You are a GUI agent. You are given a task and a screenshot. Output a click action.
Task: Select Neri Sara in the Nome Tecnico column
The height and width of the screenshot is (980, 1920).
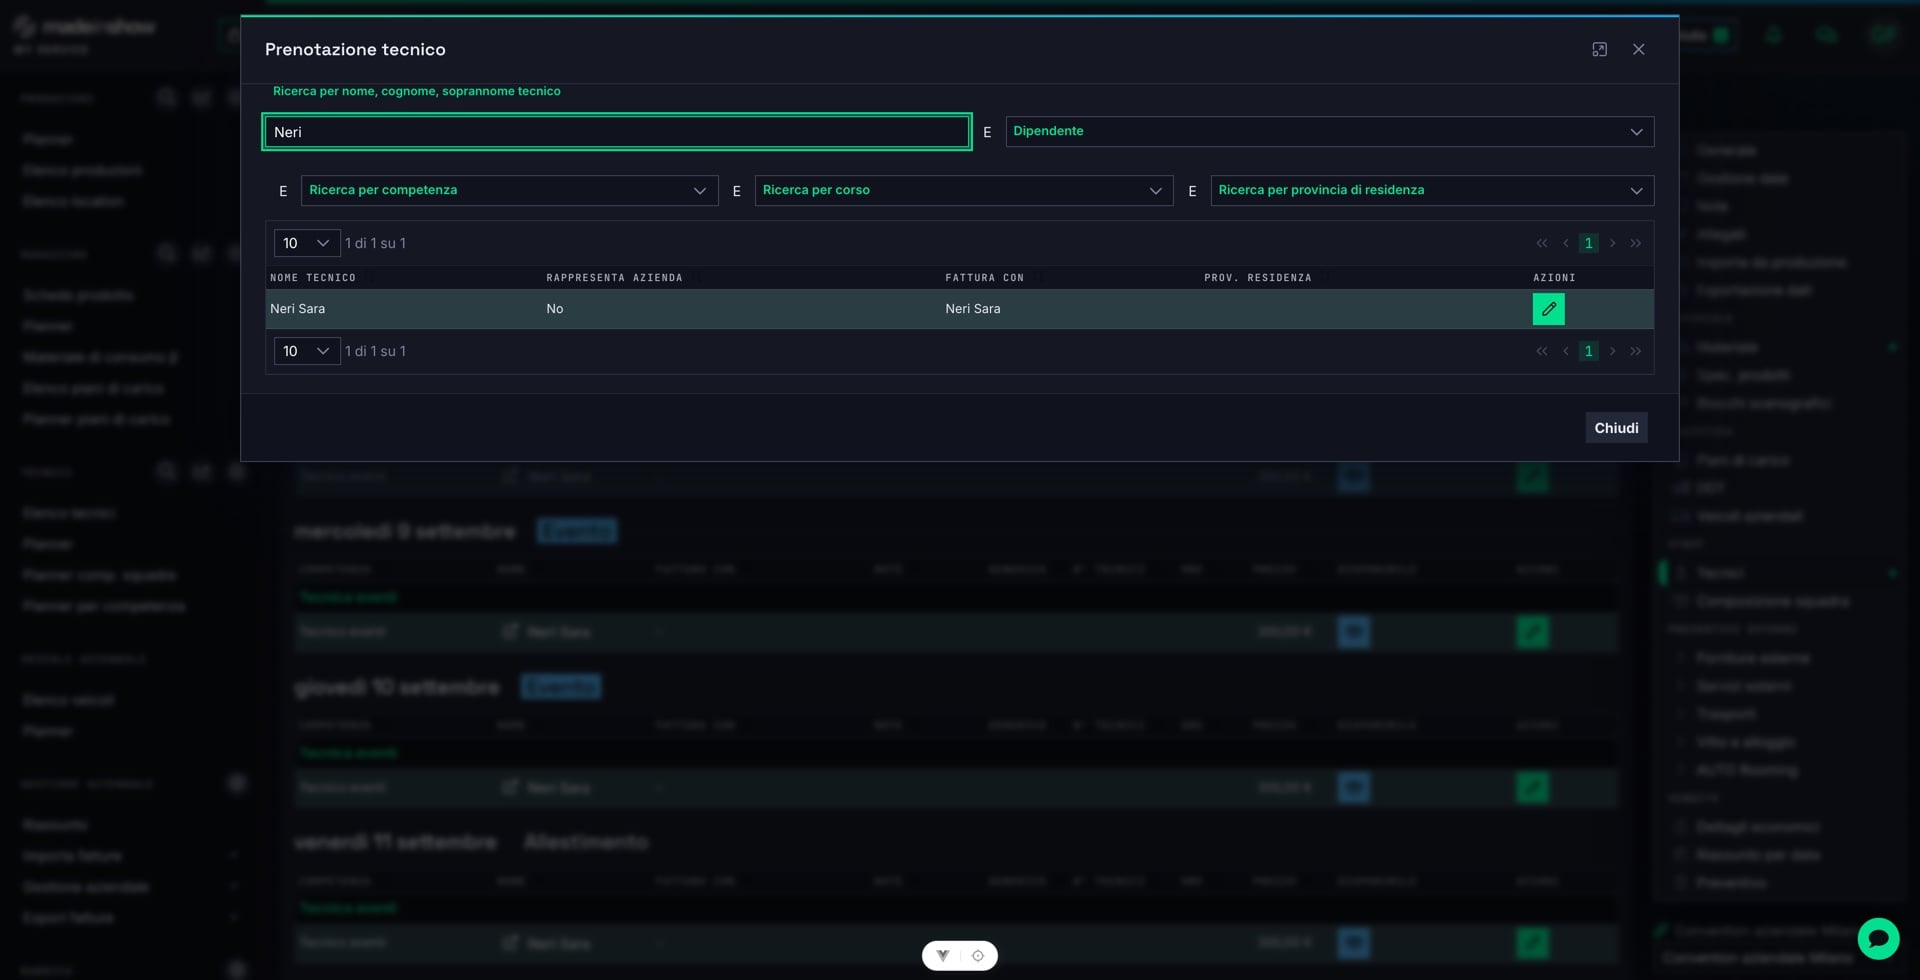point(297,309)
